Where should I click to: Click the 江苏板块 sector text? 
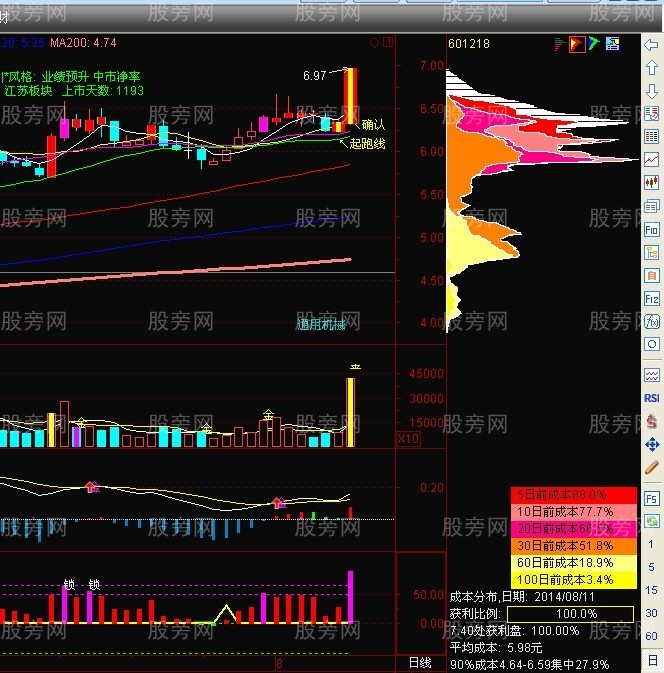click(x=28, y=91)
